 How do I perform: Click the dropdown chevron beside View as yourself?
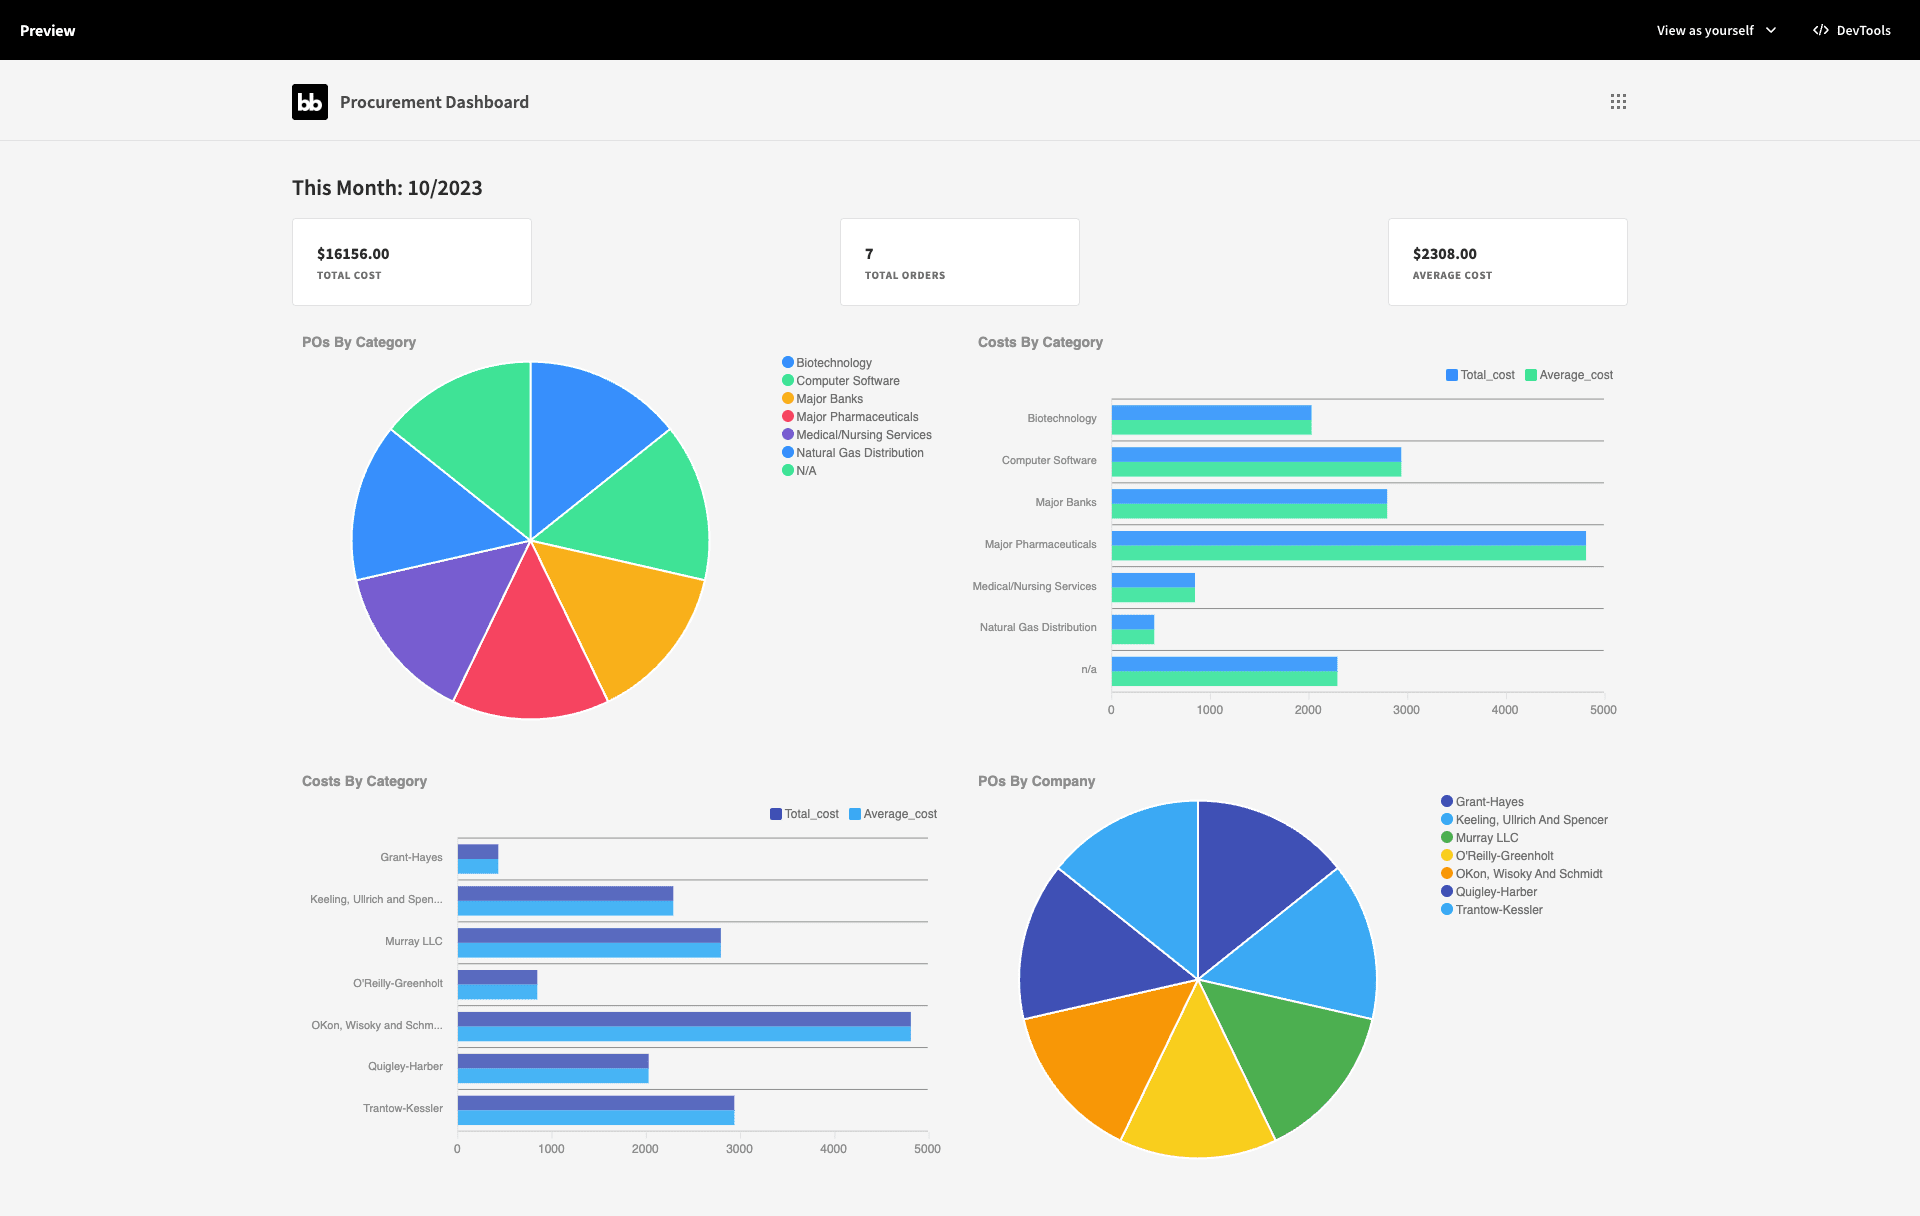(x=1771, y=30)
